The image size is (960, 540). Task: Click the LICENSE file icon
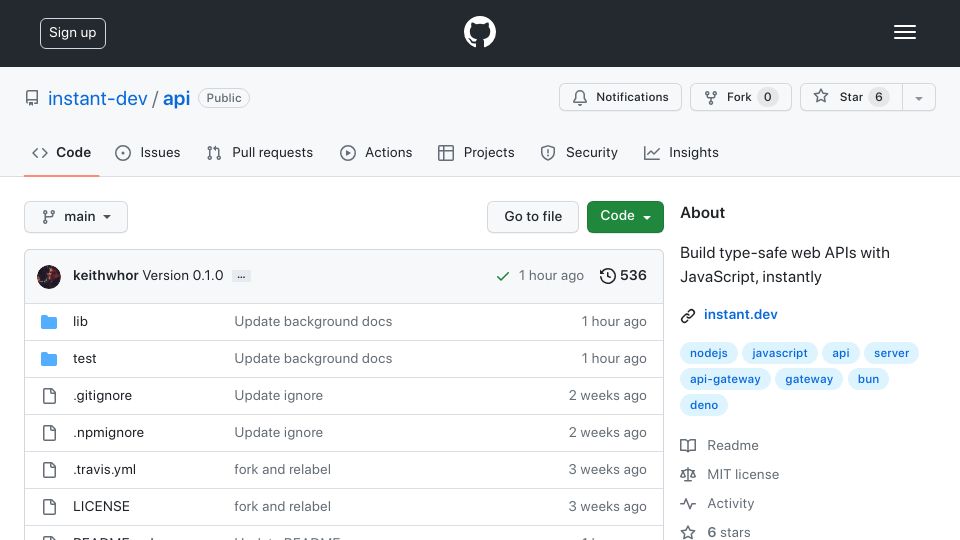pos(50,507)
